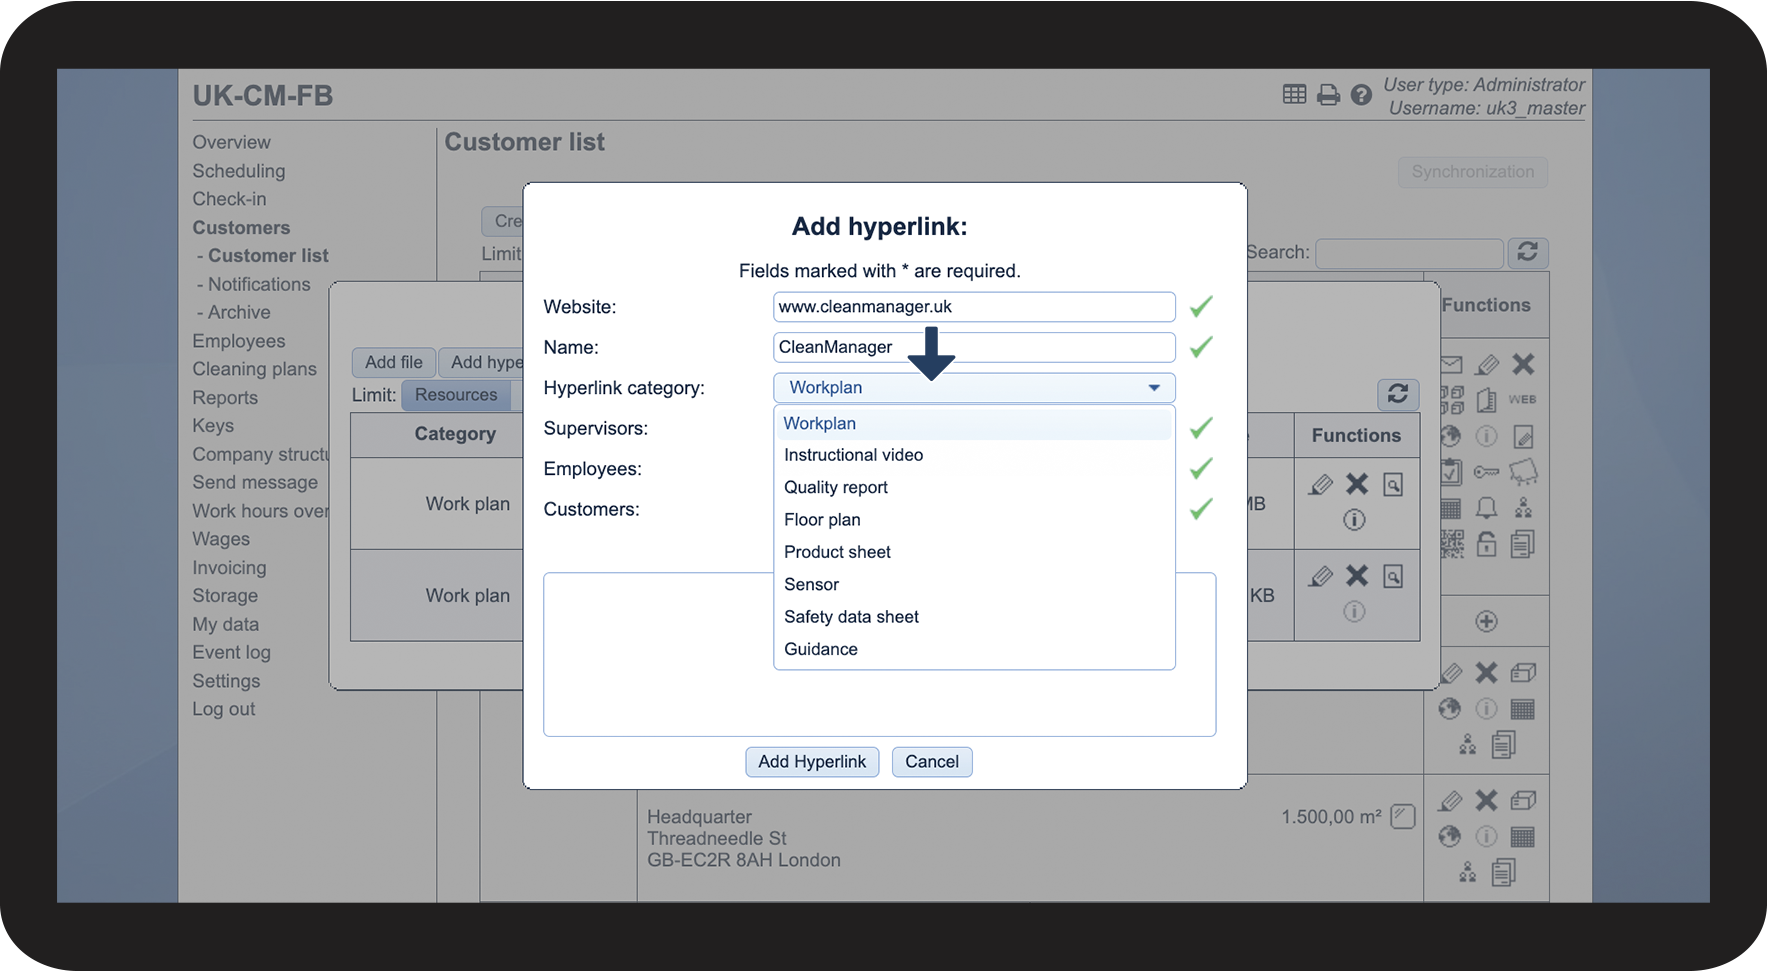Open the map plan function icon
Image resolution: width=1767 pixels, height=971 pixels.
coord(1523,471)
